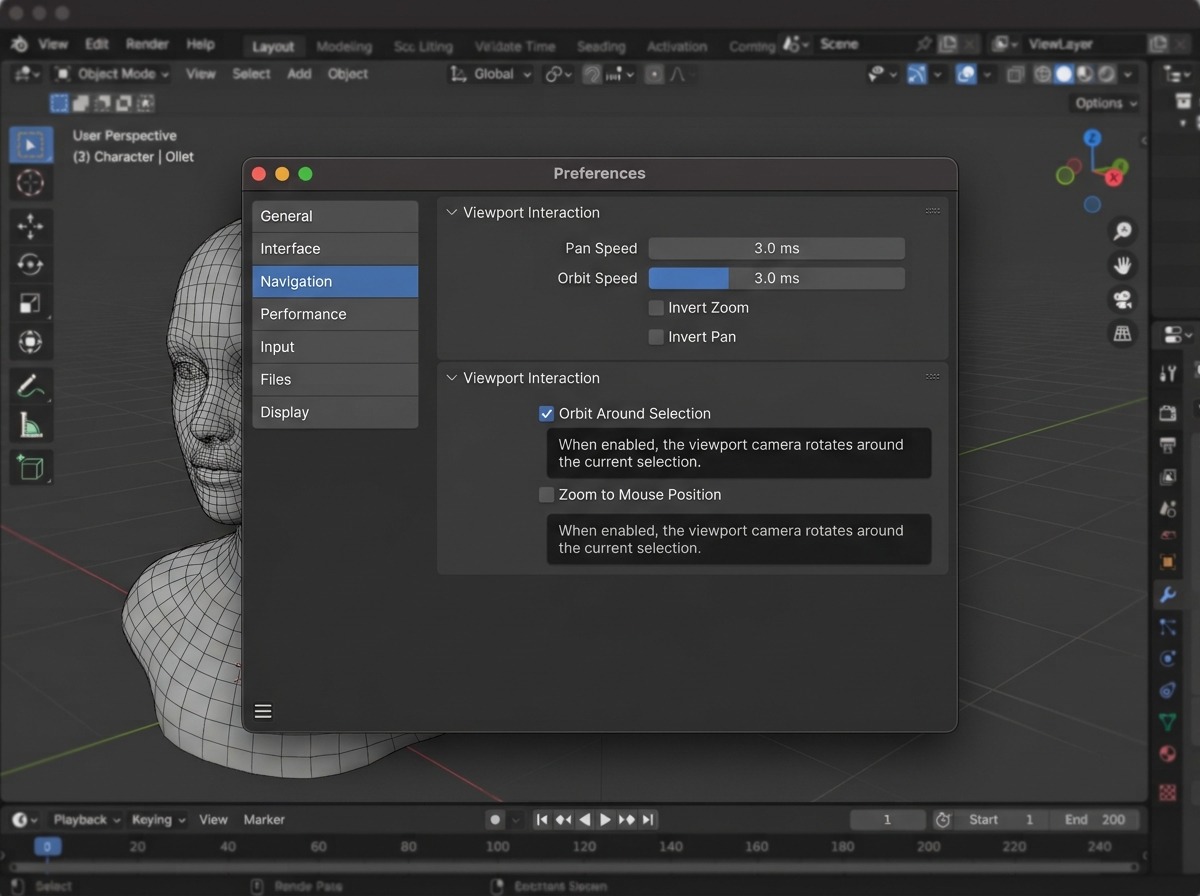The width and height of the screenshot is (1200, 896).
Task: Switch to the Modeling workspace tab
Action: pyautogui.click(x=344, y=46)
